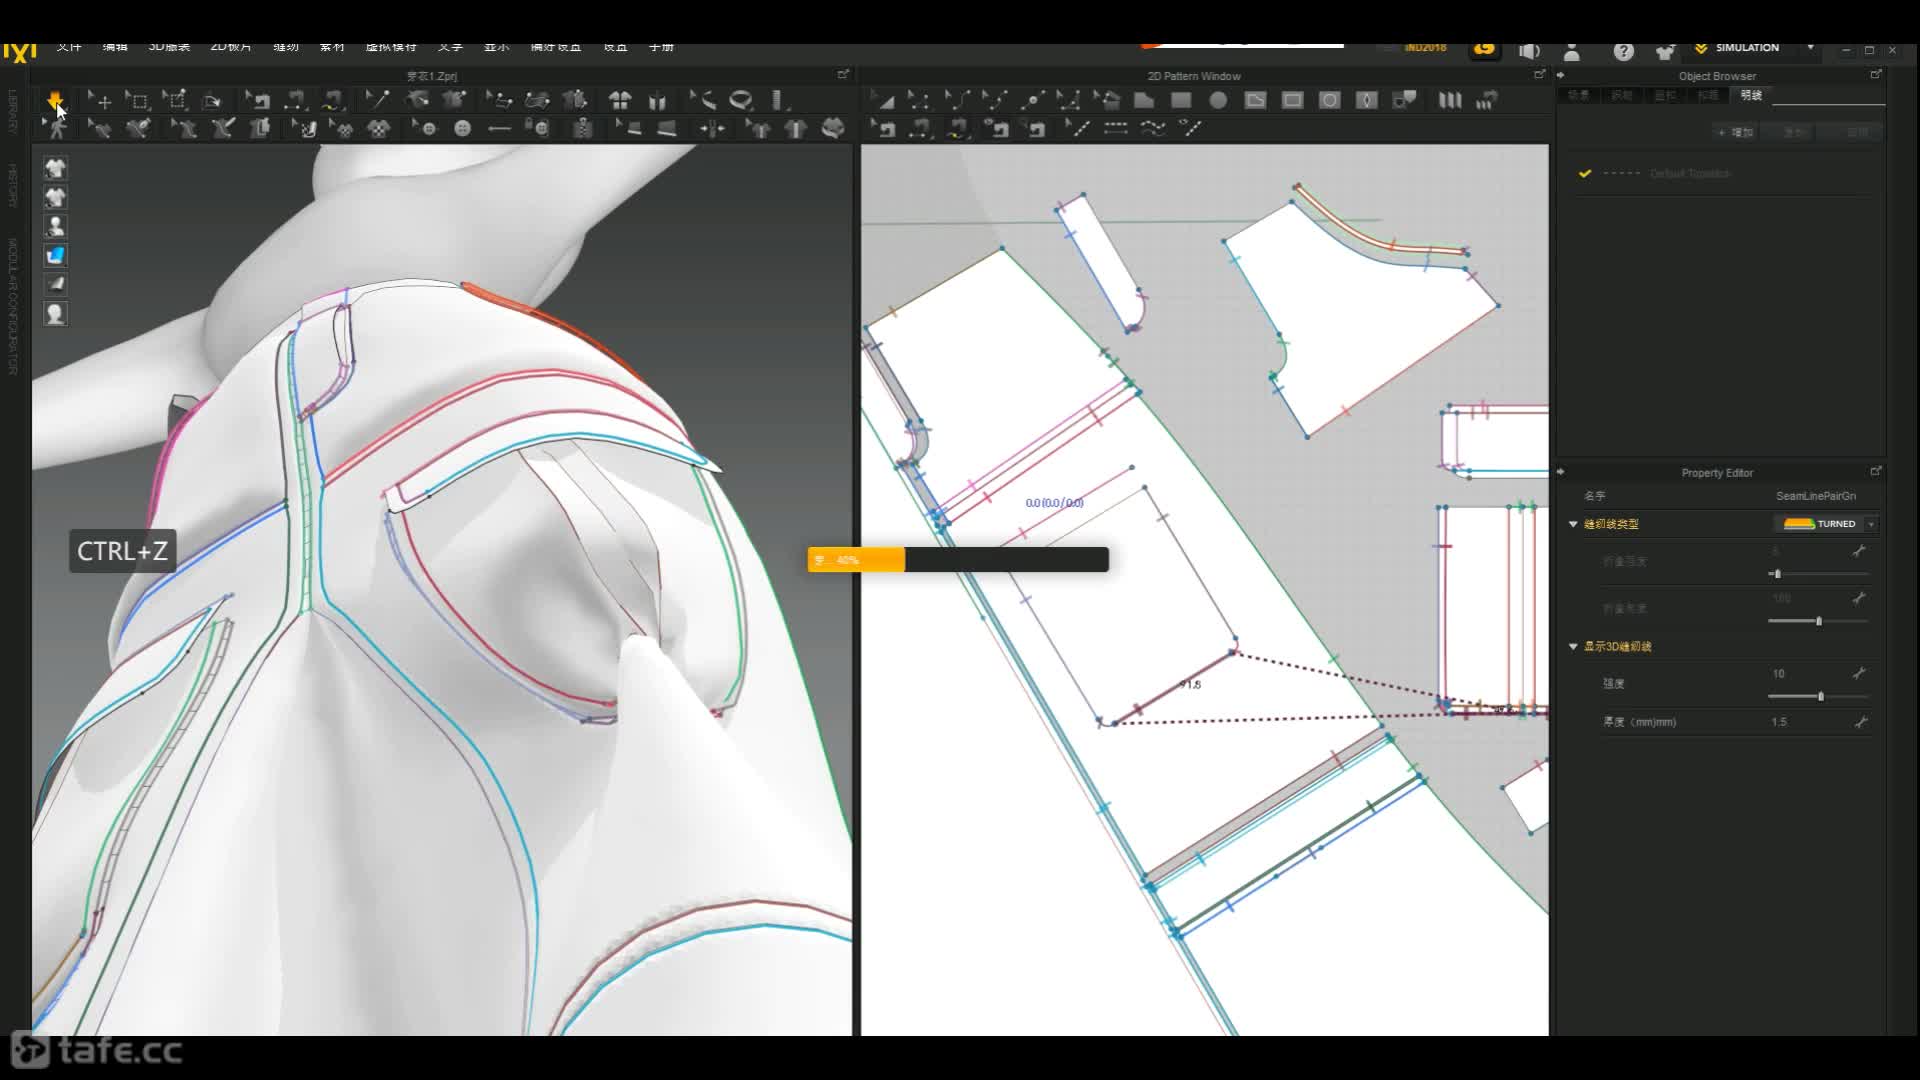Image resolution: width=1920 pixels, height=1080 pixels.
Task: Toggle the avatar head render style icon
Action: tap(55, 314)
